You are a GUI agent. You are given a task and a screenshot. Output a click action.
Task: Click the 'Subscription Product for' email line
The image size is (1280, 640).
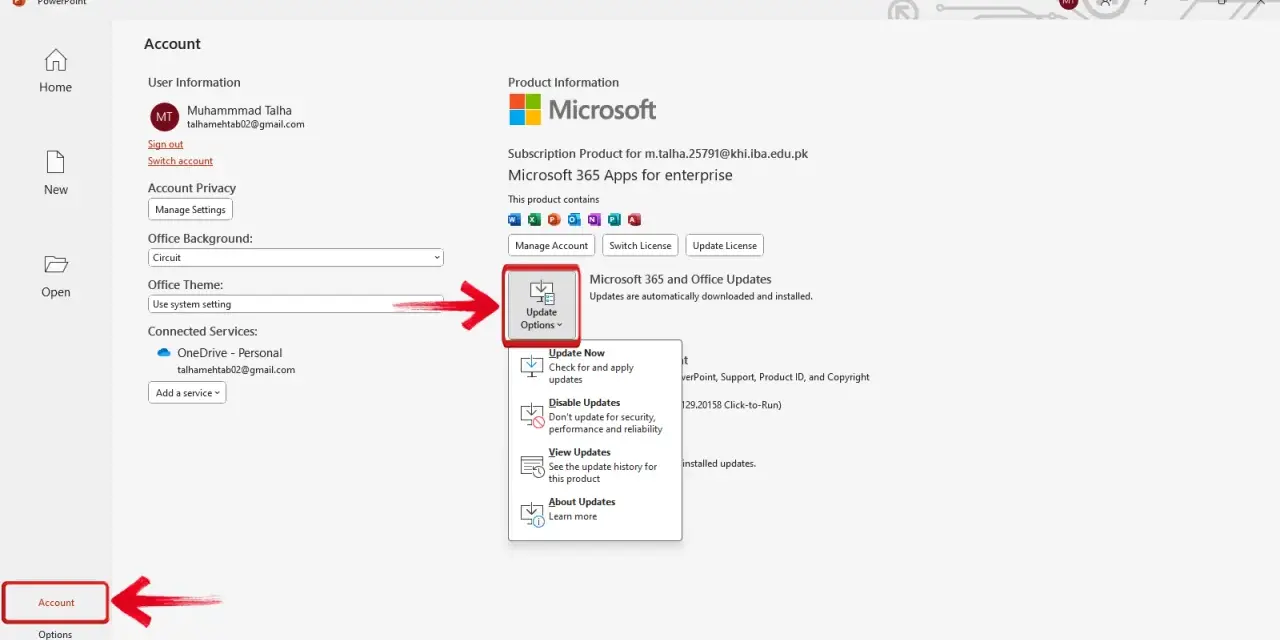(x=657, y=154)
